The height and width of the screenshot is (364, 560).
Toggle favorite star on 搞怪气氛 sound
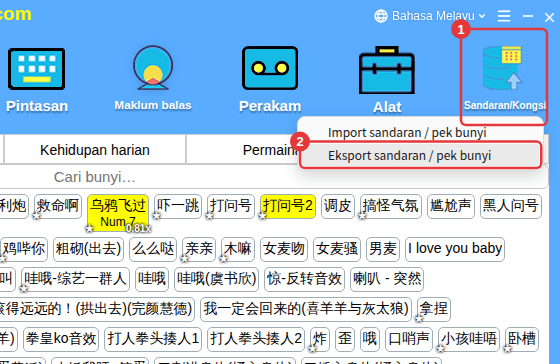362,216
